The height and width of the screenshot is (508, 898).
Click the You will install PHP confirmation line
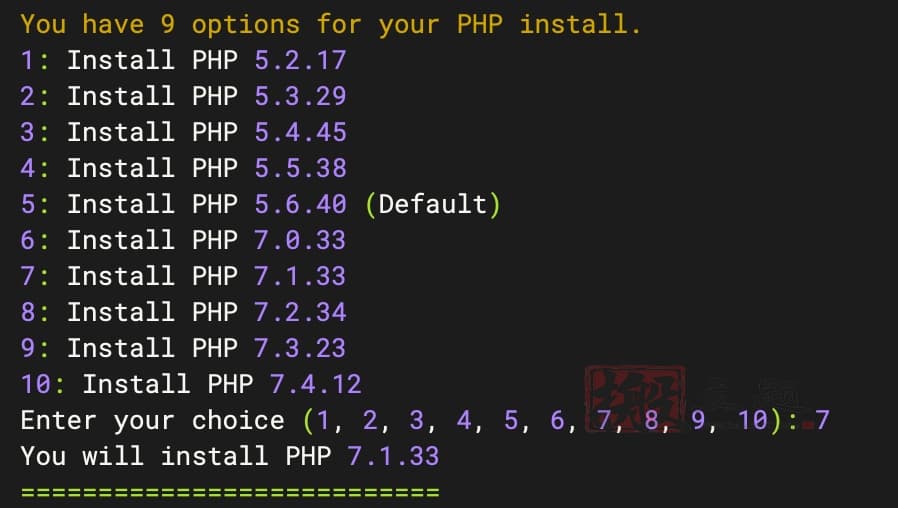pyautogui.click(x=230, y=456)
